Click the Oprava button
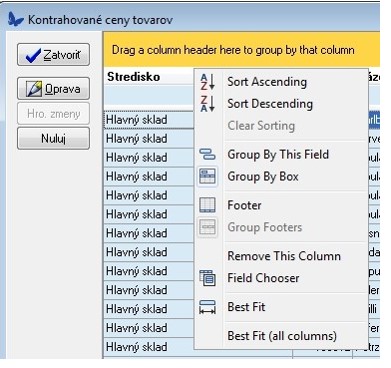Screen dimensions: 391x368 pyautogui.click(x=53, y=89)
